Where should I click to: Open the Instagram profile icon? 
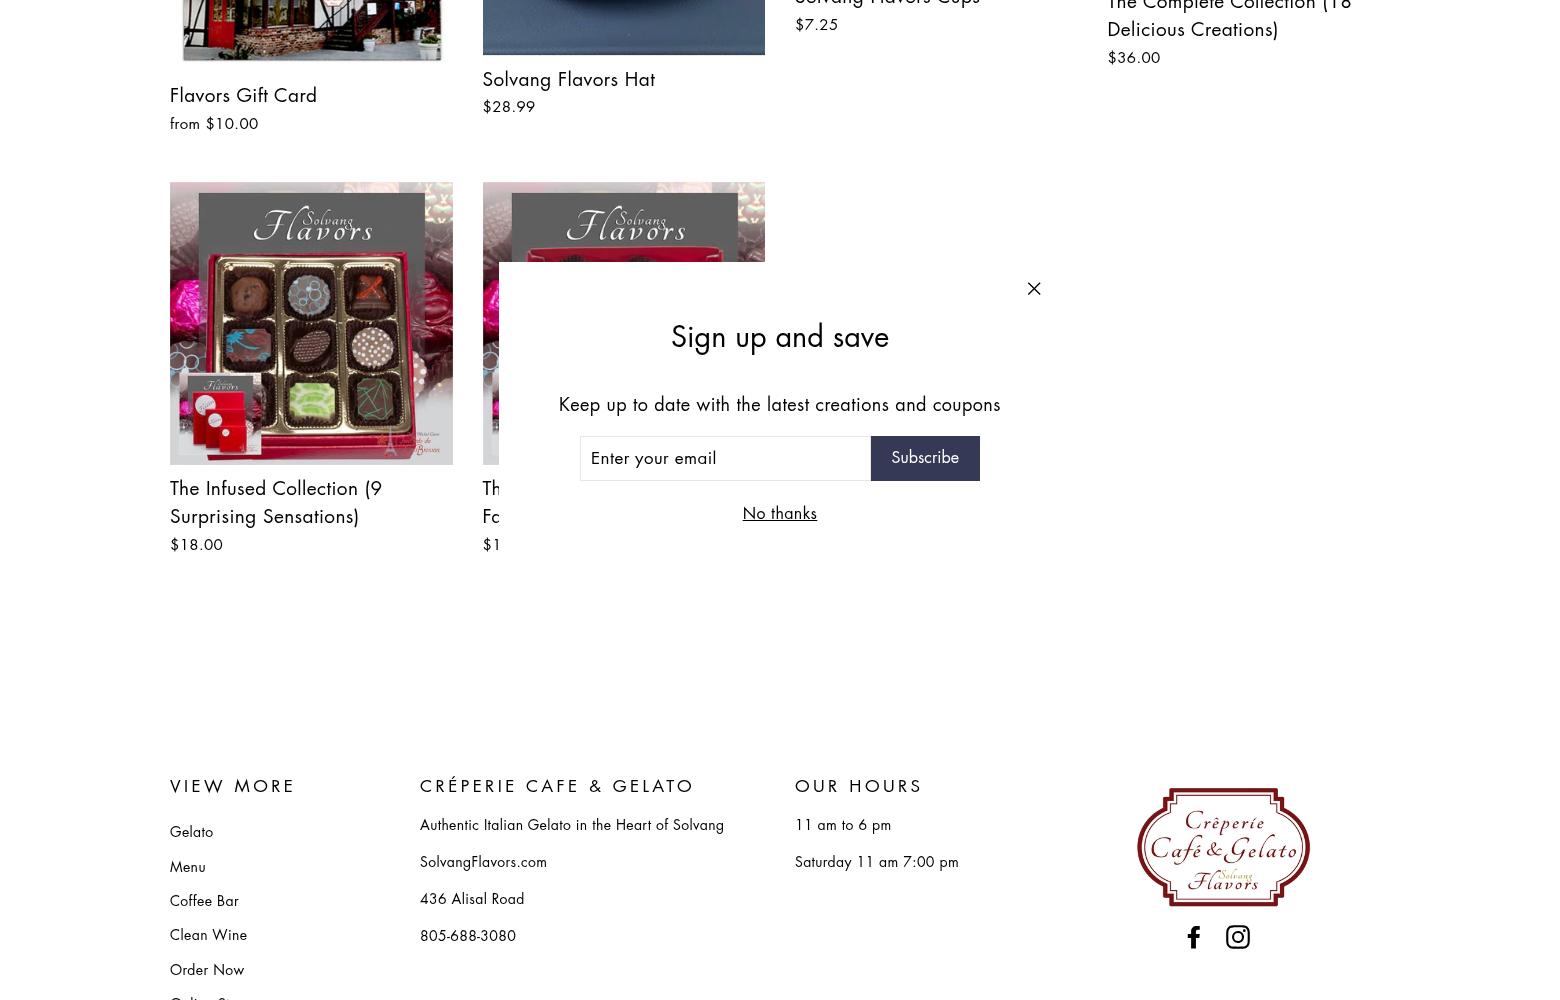pos(1238,937)
